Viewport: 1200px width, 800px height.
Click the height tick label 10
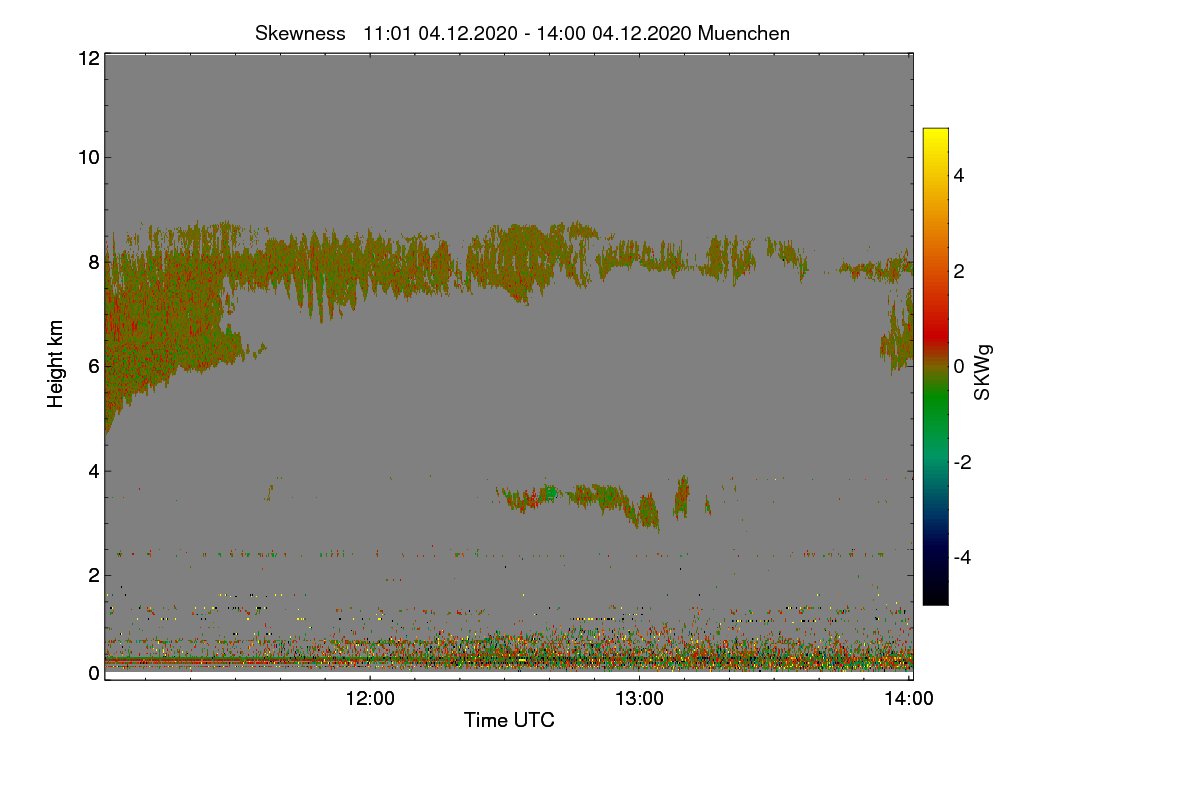[88, 157]
